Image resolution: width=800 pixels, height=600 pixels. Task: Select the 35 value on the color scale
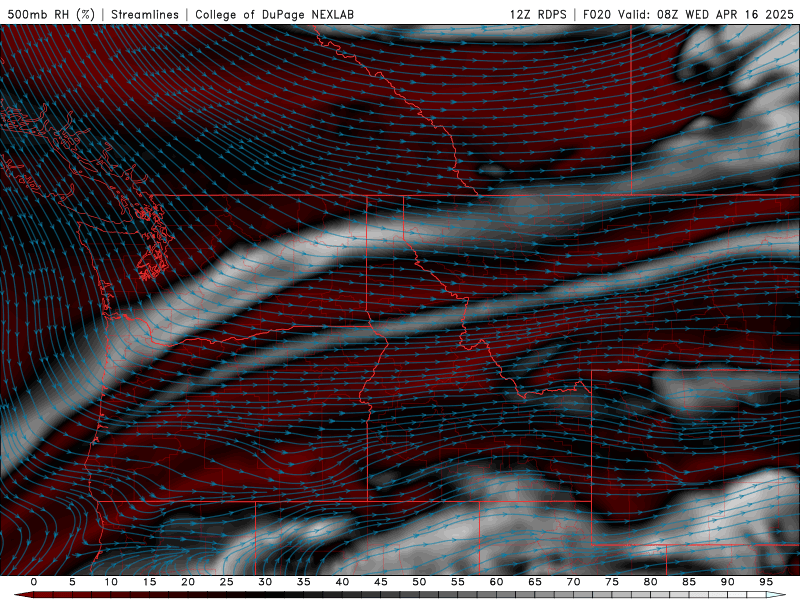(x=304, y=582)
